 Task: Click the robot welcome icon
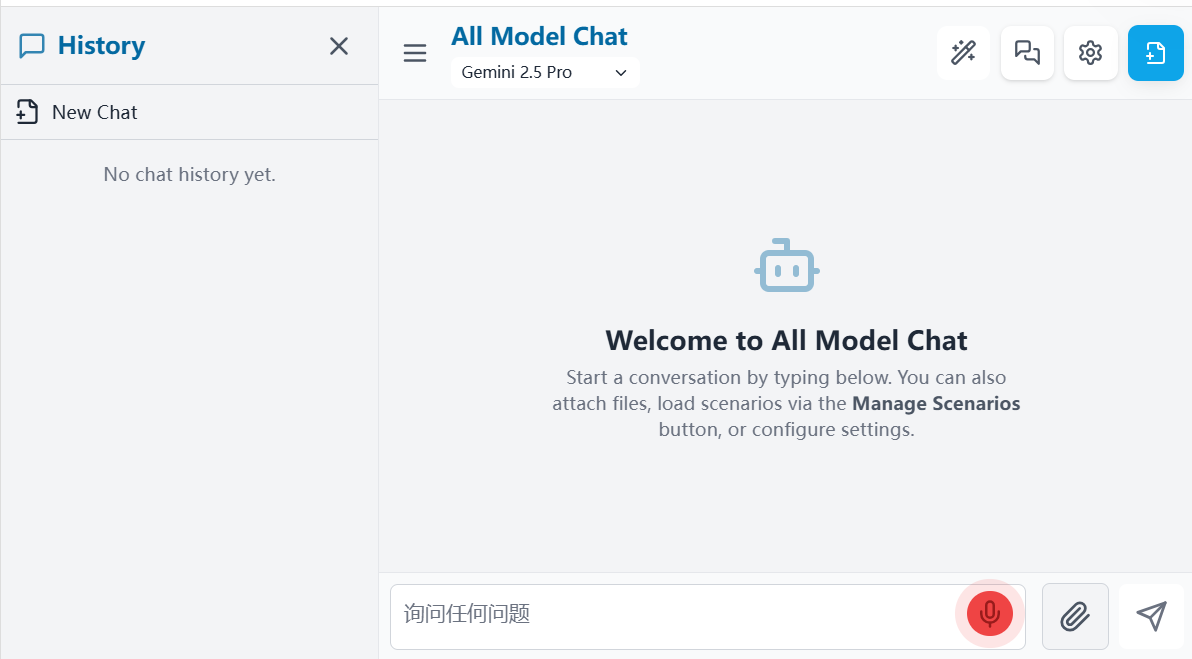point(787,266)
